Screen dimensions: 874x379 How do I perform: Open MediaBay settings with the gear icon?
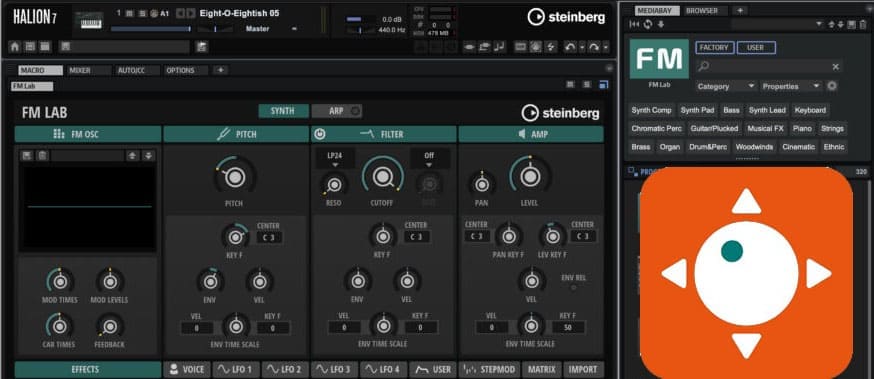(x=832, y=86)
